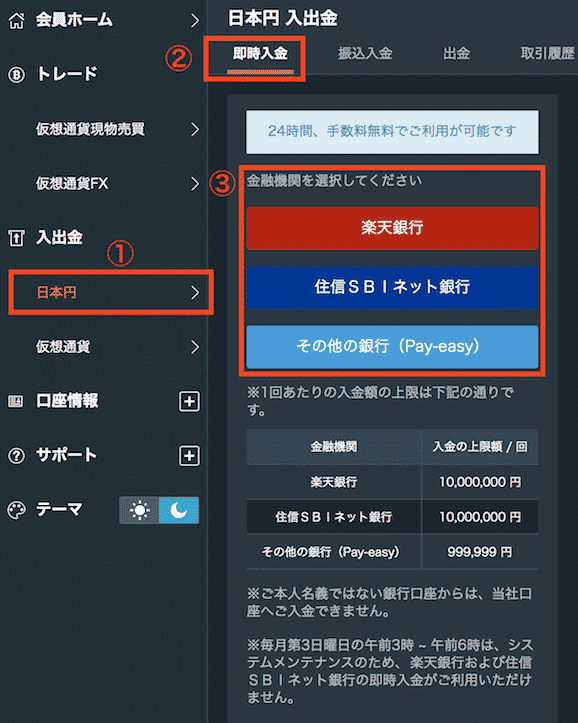The image size is (578, 723).
Task: Open 仮想通貨FX via its chevron arrow
Action: point(195,184)
